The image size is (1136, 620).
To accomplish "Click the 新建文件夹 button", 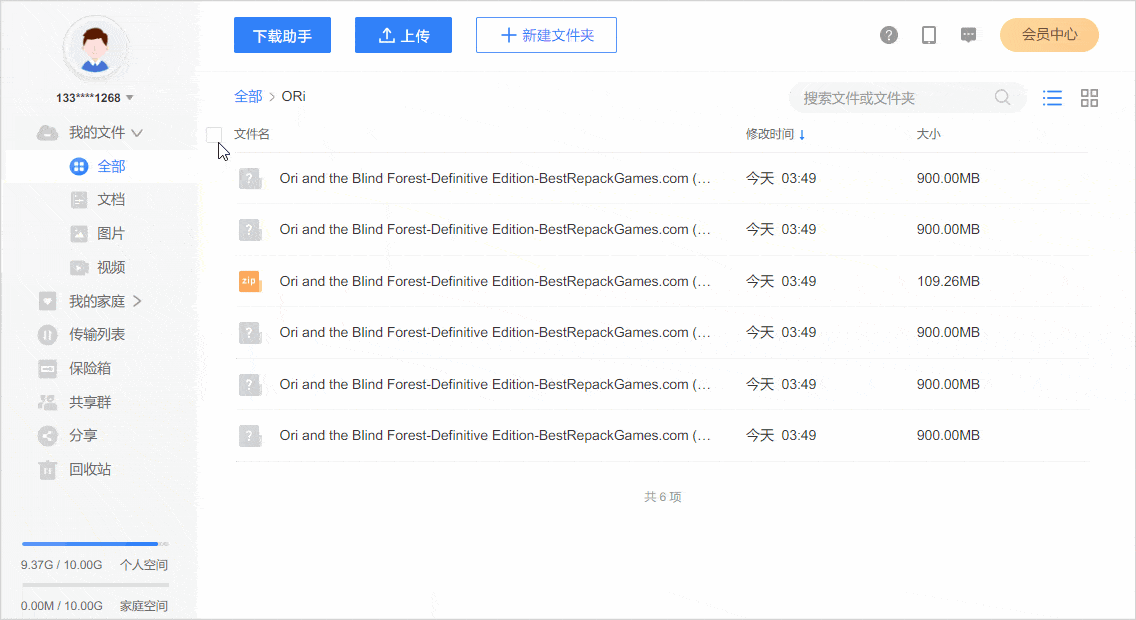I will [x=546, y=35].
